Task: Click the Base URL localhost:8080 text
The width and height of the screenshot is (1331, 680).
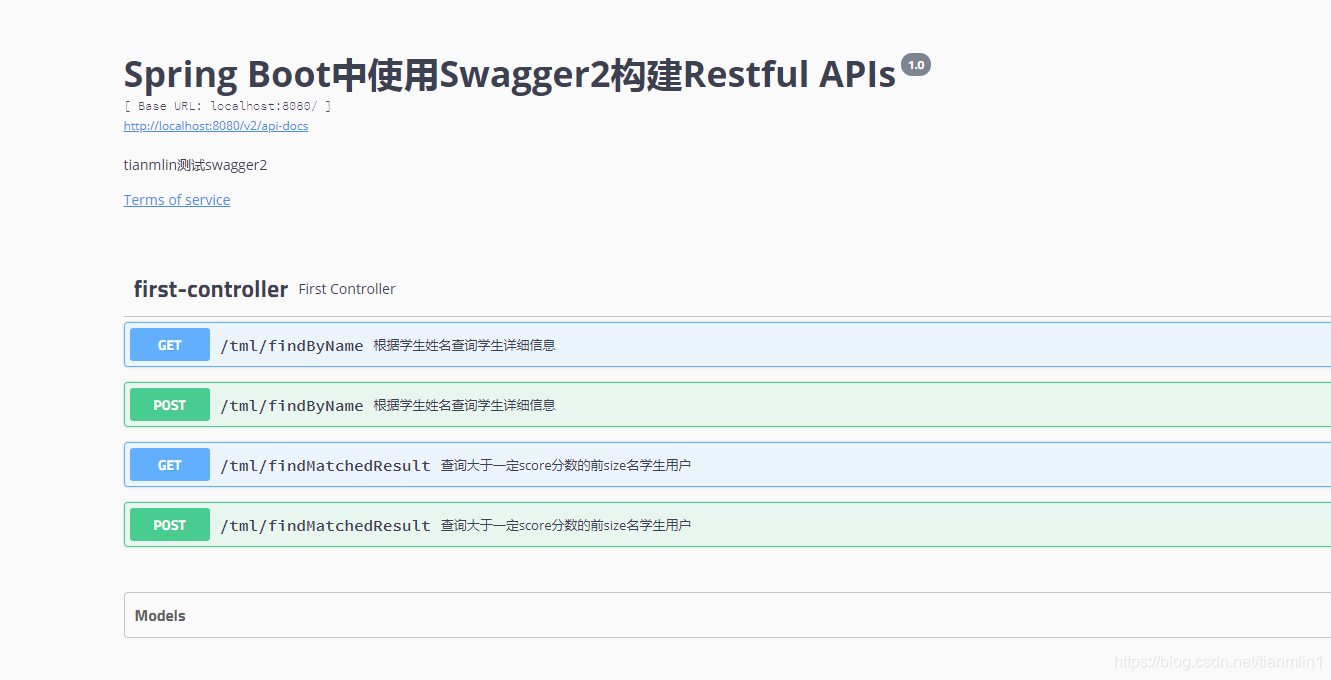Action: 227,106
